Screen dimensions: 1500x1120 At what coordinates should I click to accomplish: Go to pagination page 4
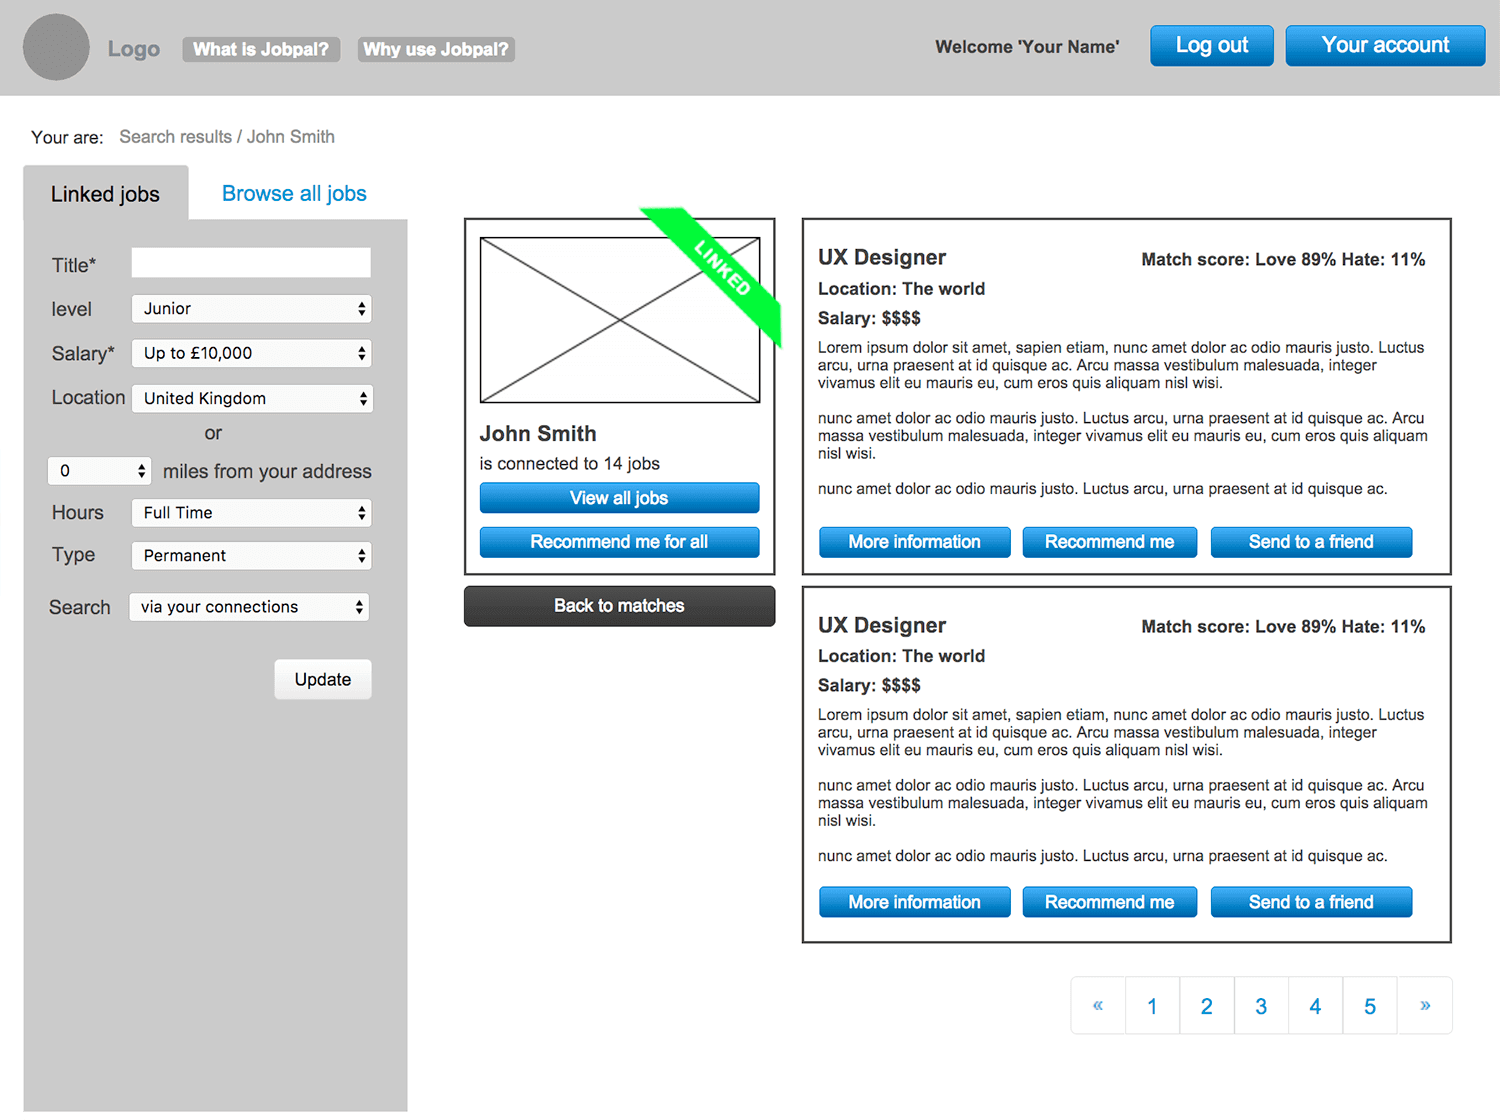1315,1005
